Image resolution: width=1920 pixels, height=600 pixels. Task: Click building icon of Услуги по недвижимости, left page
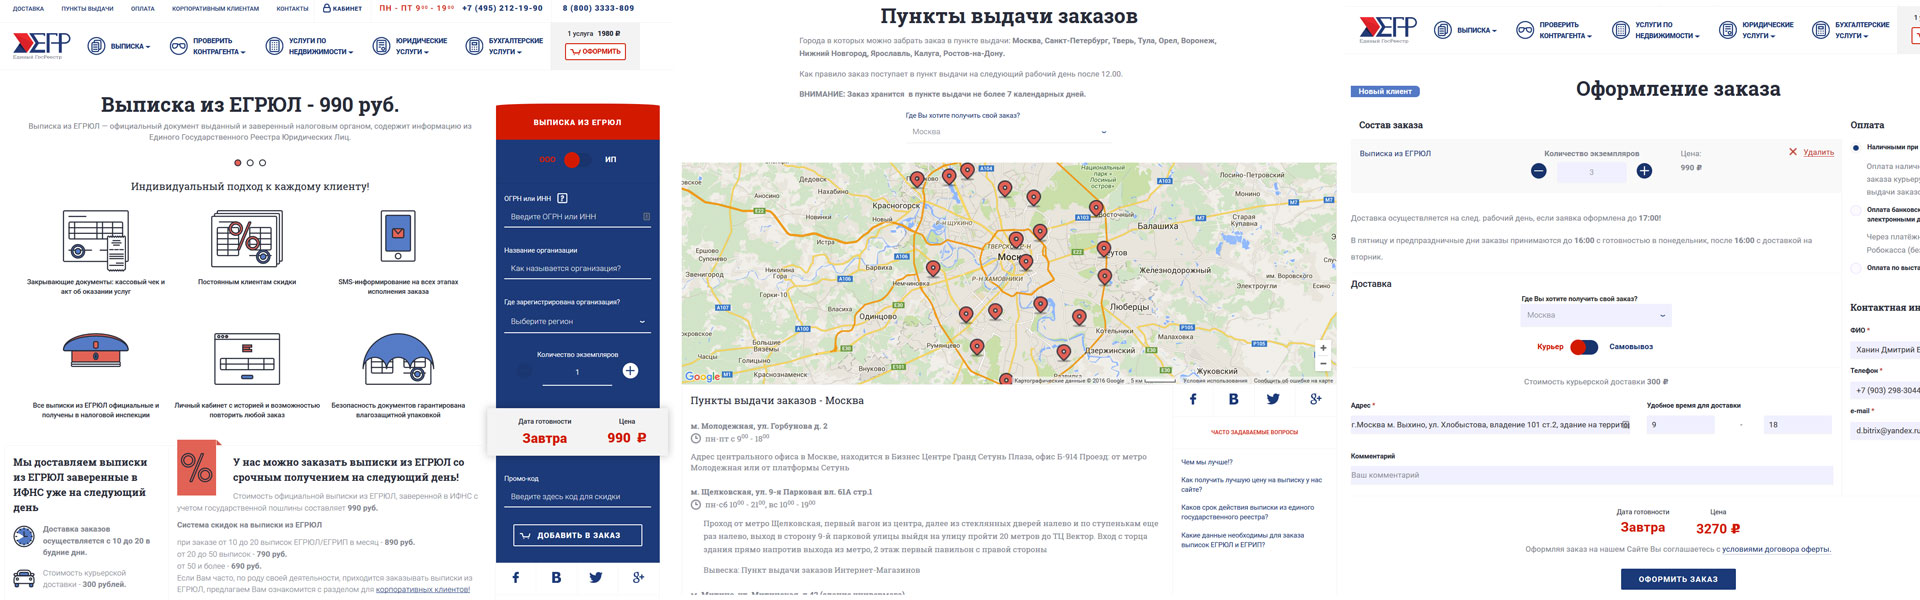click(x=274, y=46)
